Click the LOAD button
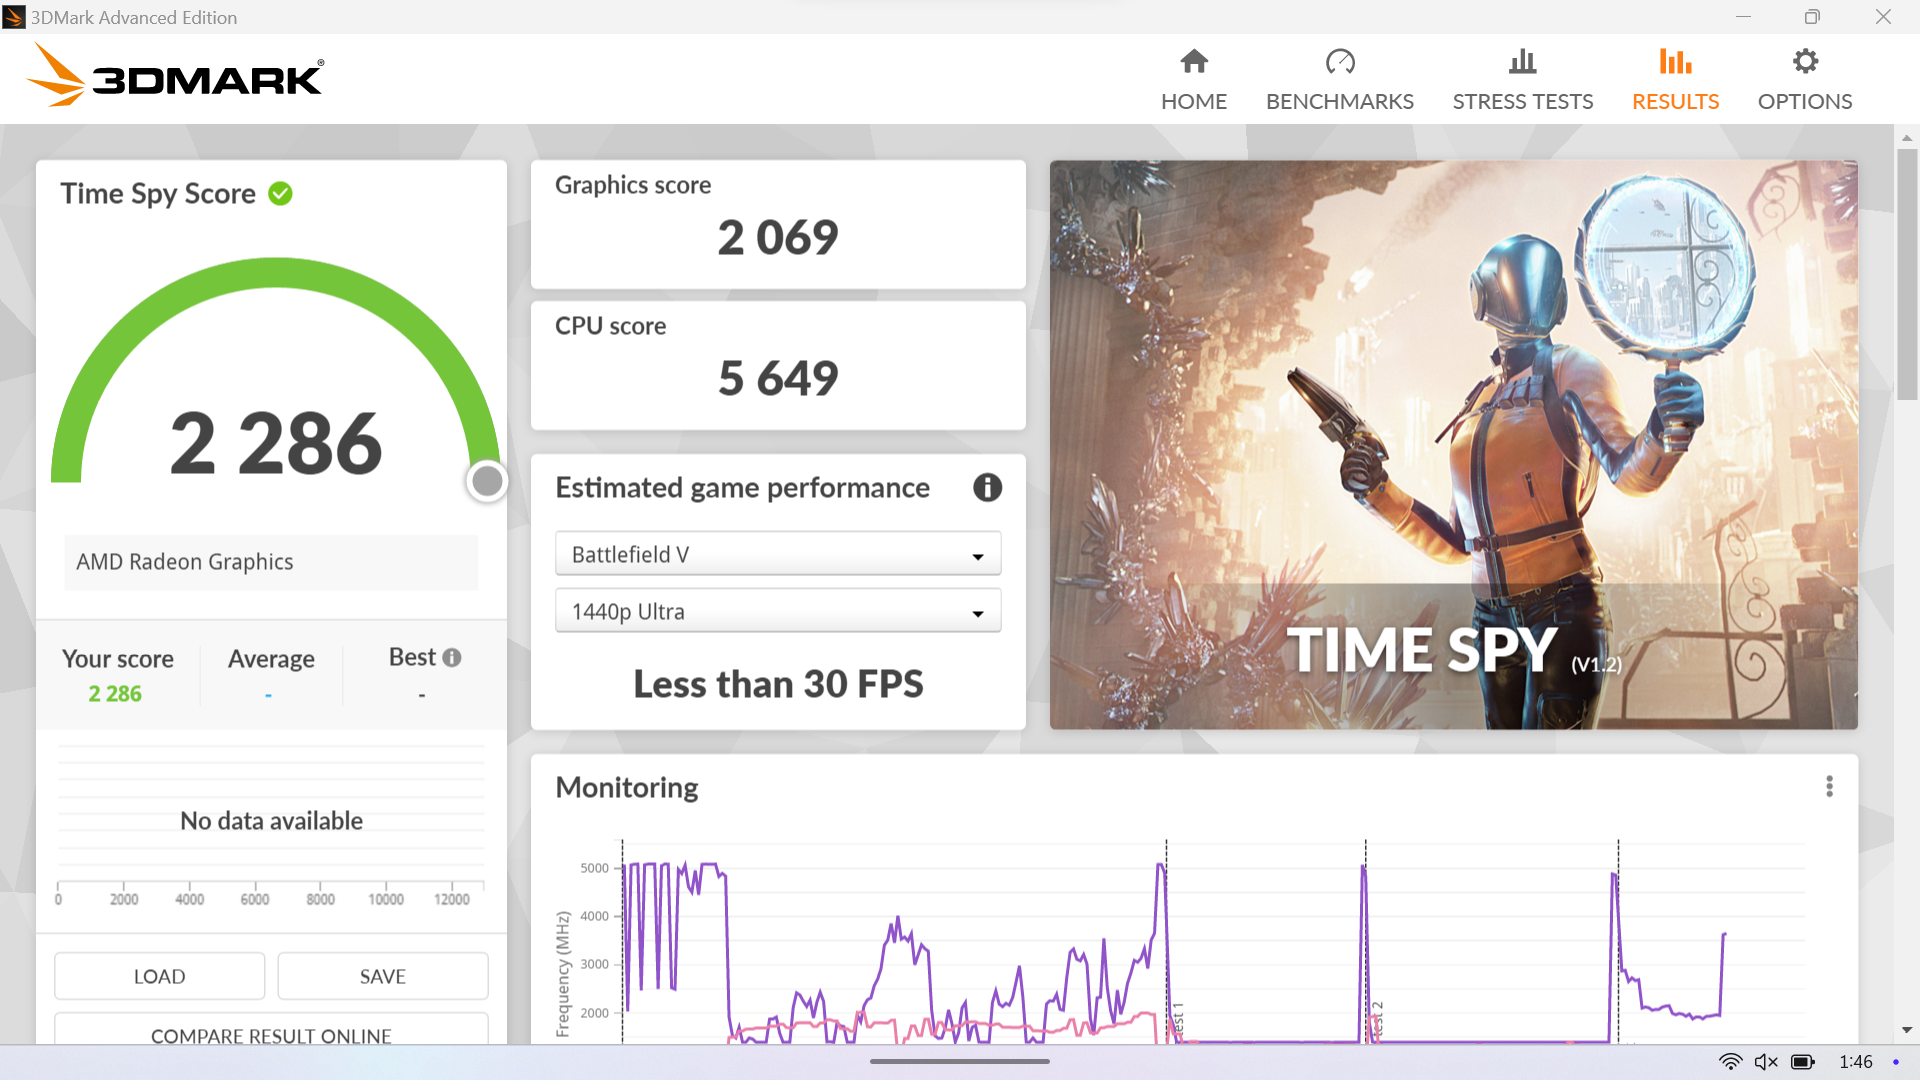 pos(160,976)
